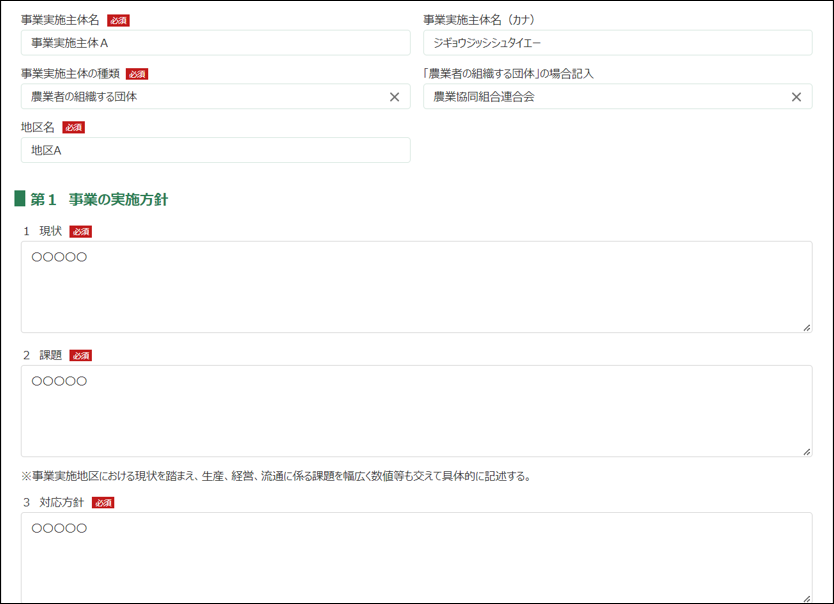Viewport: 834px width, 604px height.
Task: Click 必須 badge next to 事業実施主体名
Action: 118,20
